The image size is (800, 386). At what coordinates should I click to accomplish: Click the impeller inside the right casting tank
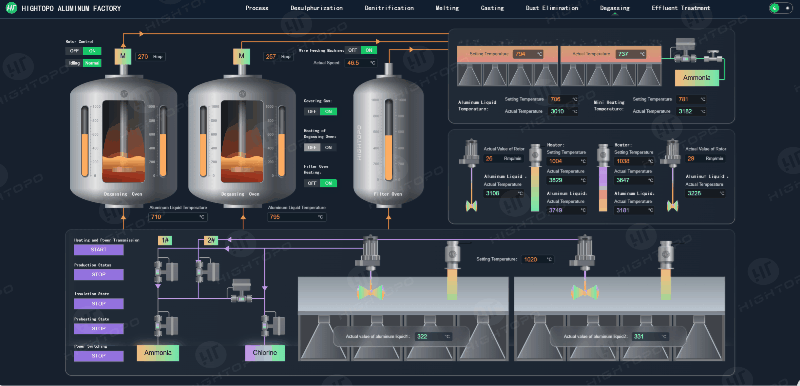pyautogui.click(x=585, y=292)
